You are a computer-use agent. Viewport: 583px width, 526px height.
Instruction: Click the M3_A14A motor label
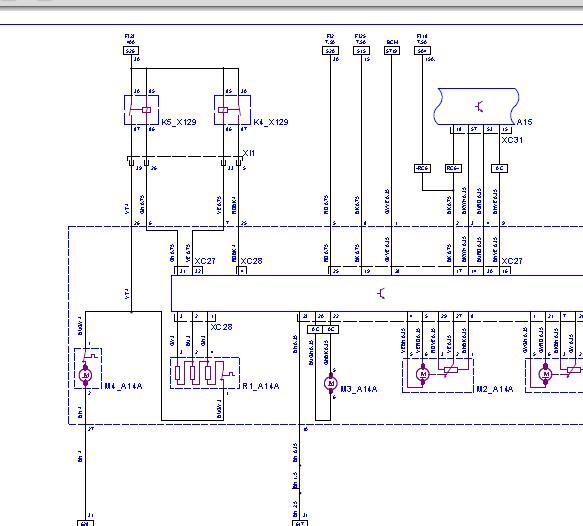(359, 389)
